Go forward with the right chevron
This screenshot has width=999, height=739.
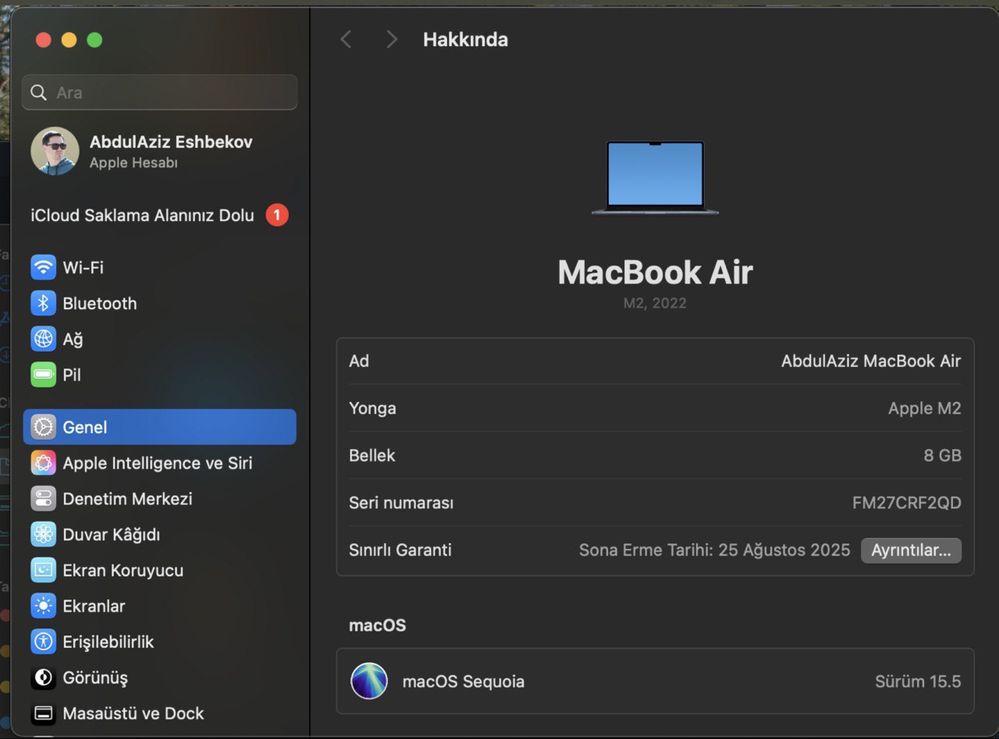click(391, 39)
